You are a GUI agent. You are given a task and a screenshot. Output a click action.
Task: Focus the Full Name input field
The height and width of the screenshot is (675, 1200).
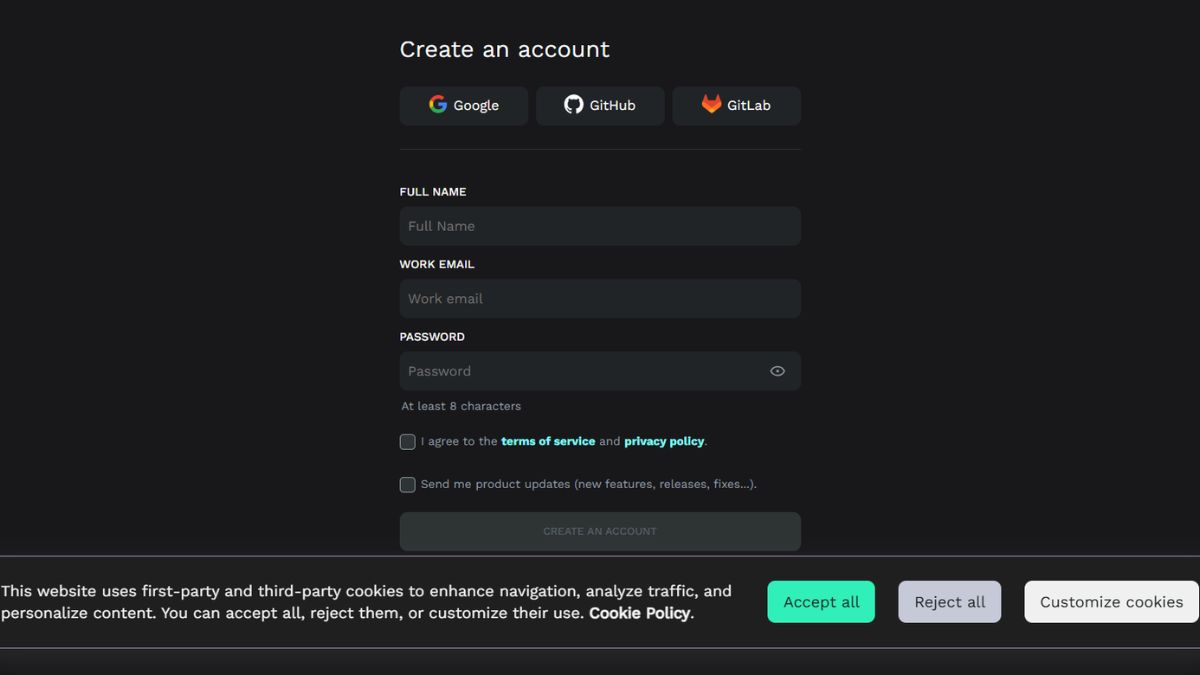point(600,226)
